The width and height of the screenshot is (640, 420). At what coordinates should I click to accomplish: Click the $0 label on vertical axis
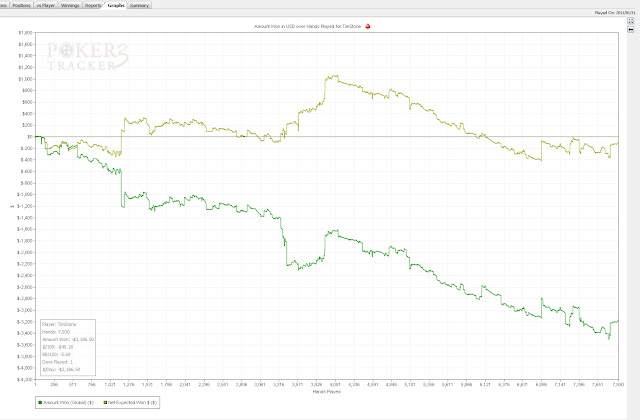30,137
